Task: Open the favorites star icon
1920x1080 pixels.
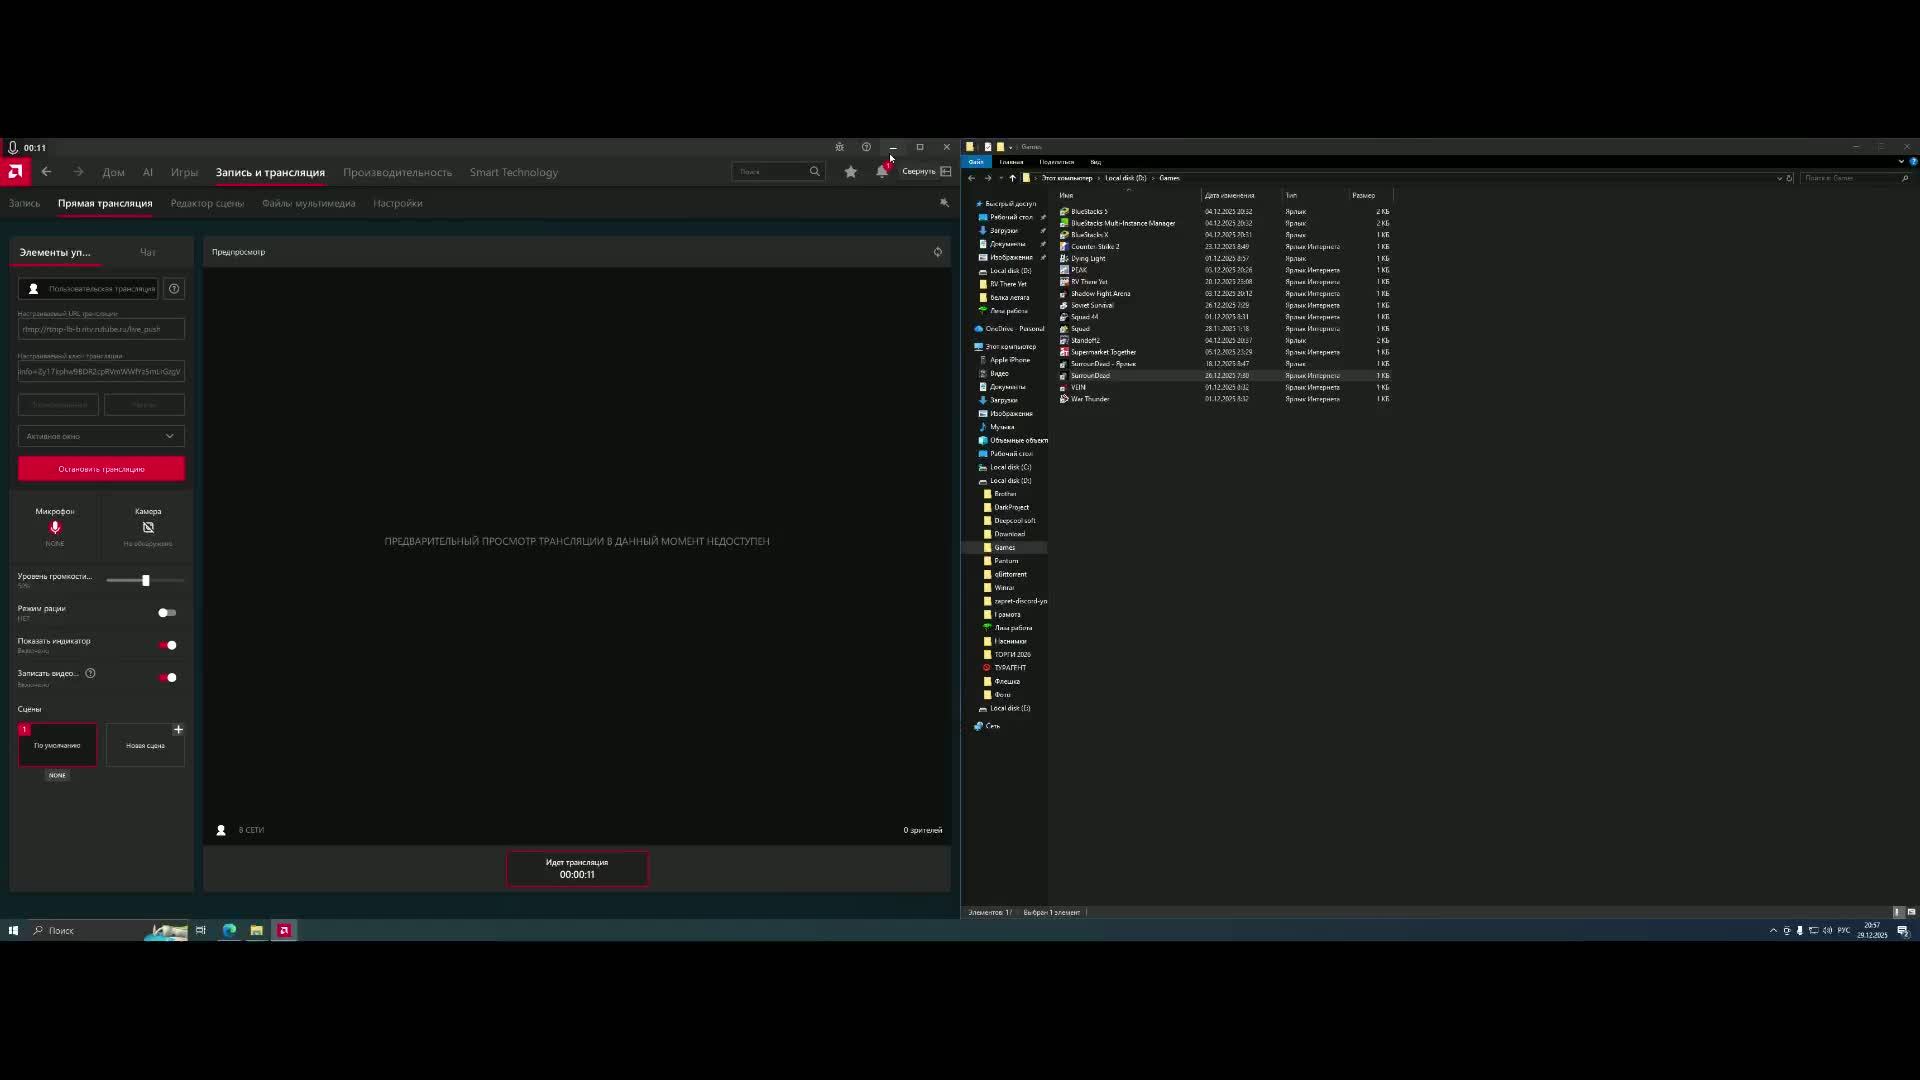Action: (851, 172)
